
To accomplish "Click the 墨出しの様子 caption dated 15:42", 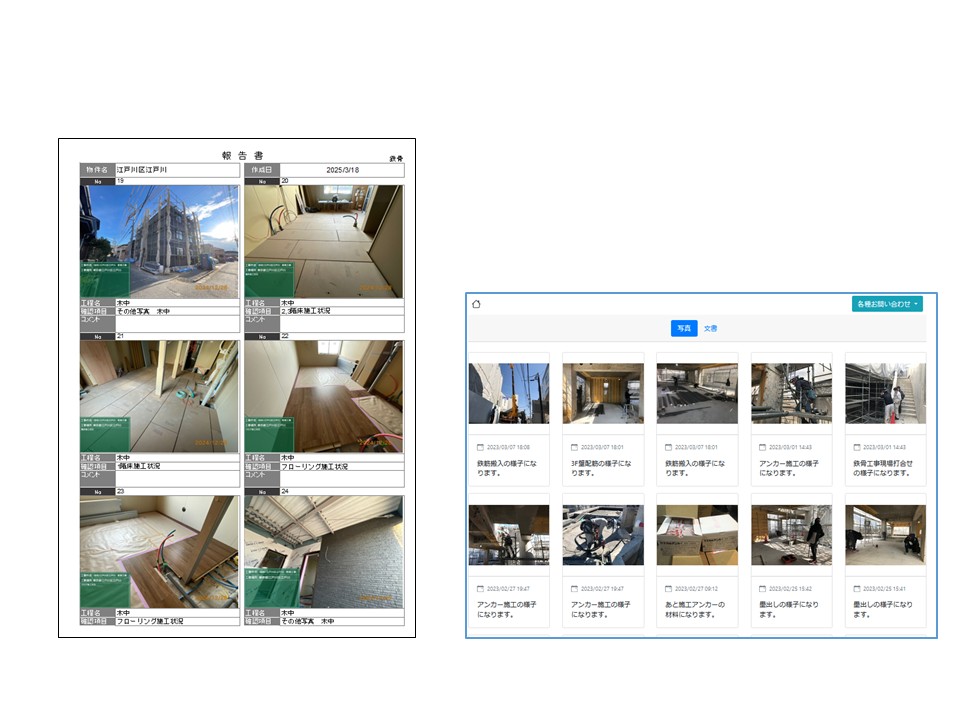I will pos(791,609).
